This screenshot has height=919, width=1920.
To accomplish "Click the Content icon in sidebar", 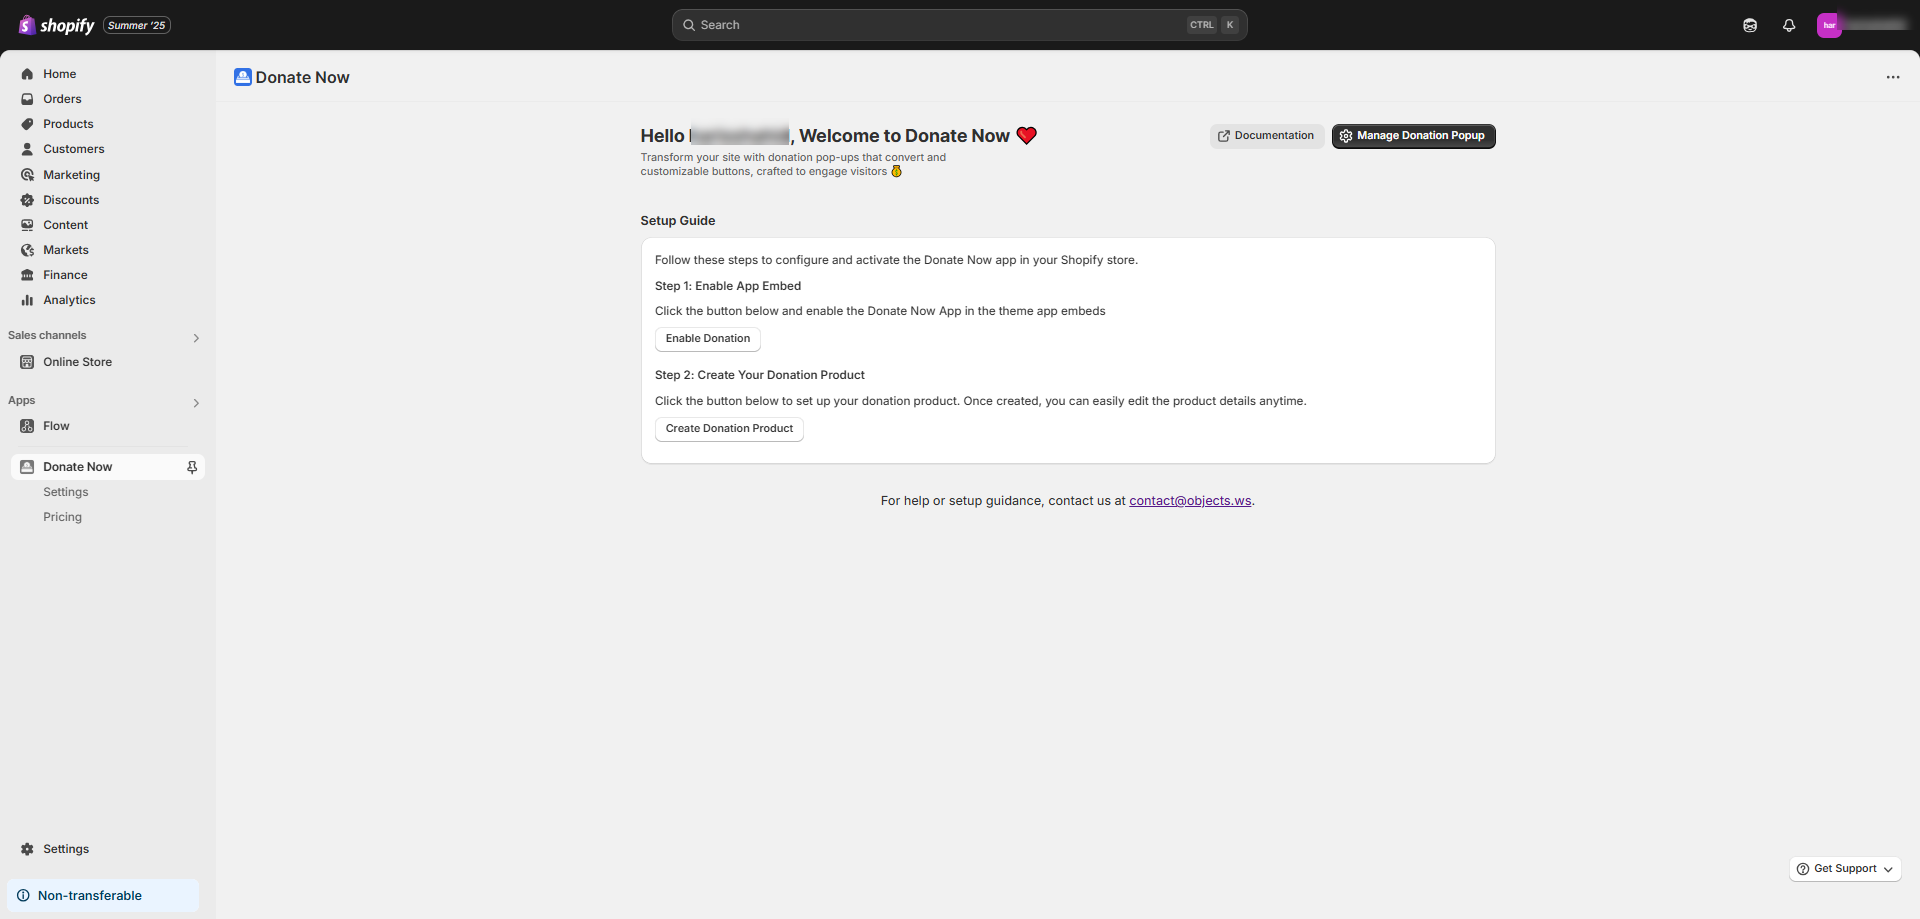I will 27,225.
